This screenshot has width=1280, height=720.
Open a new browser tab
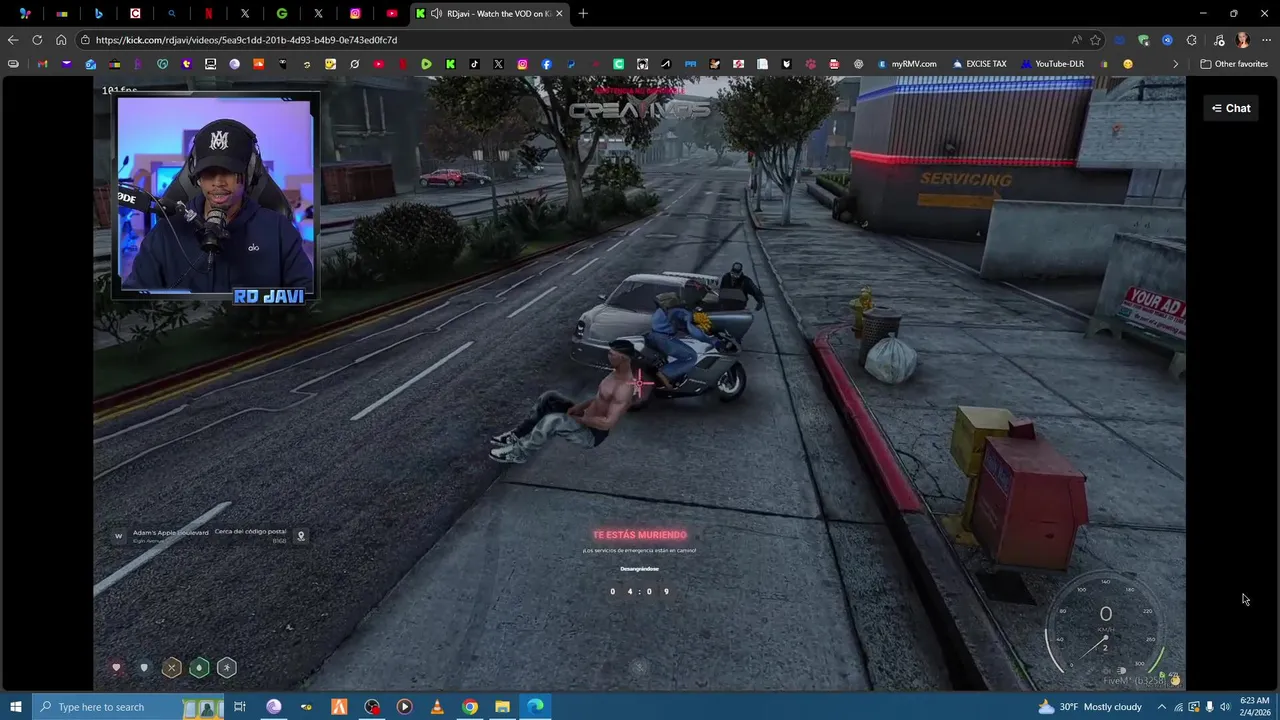tap(583, 13)
